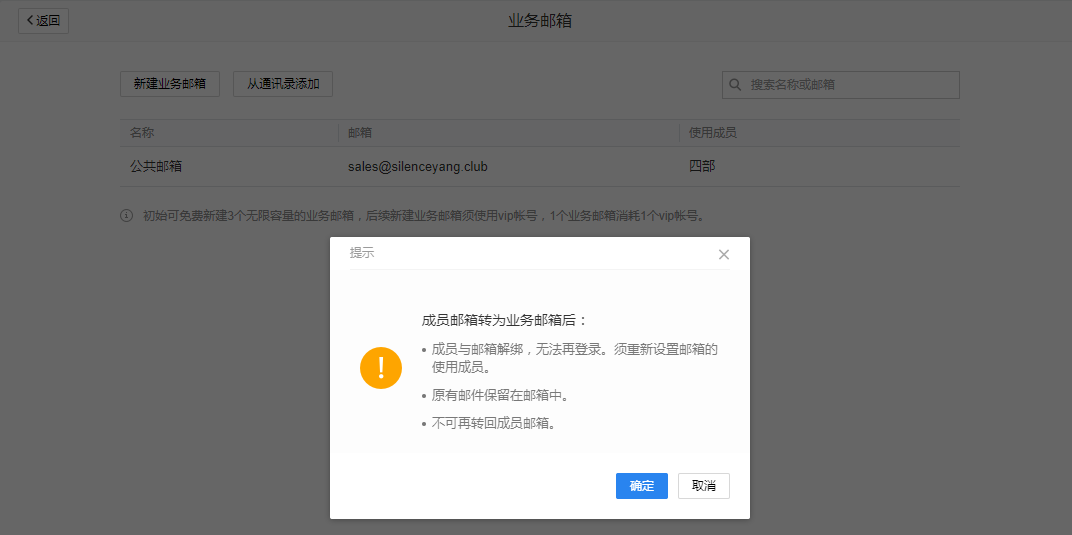The image size is (1072, 535).
Task: Click the 使用成员 column header
Action: coord(713,133)
